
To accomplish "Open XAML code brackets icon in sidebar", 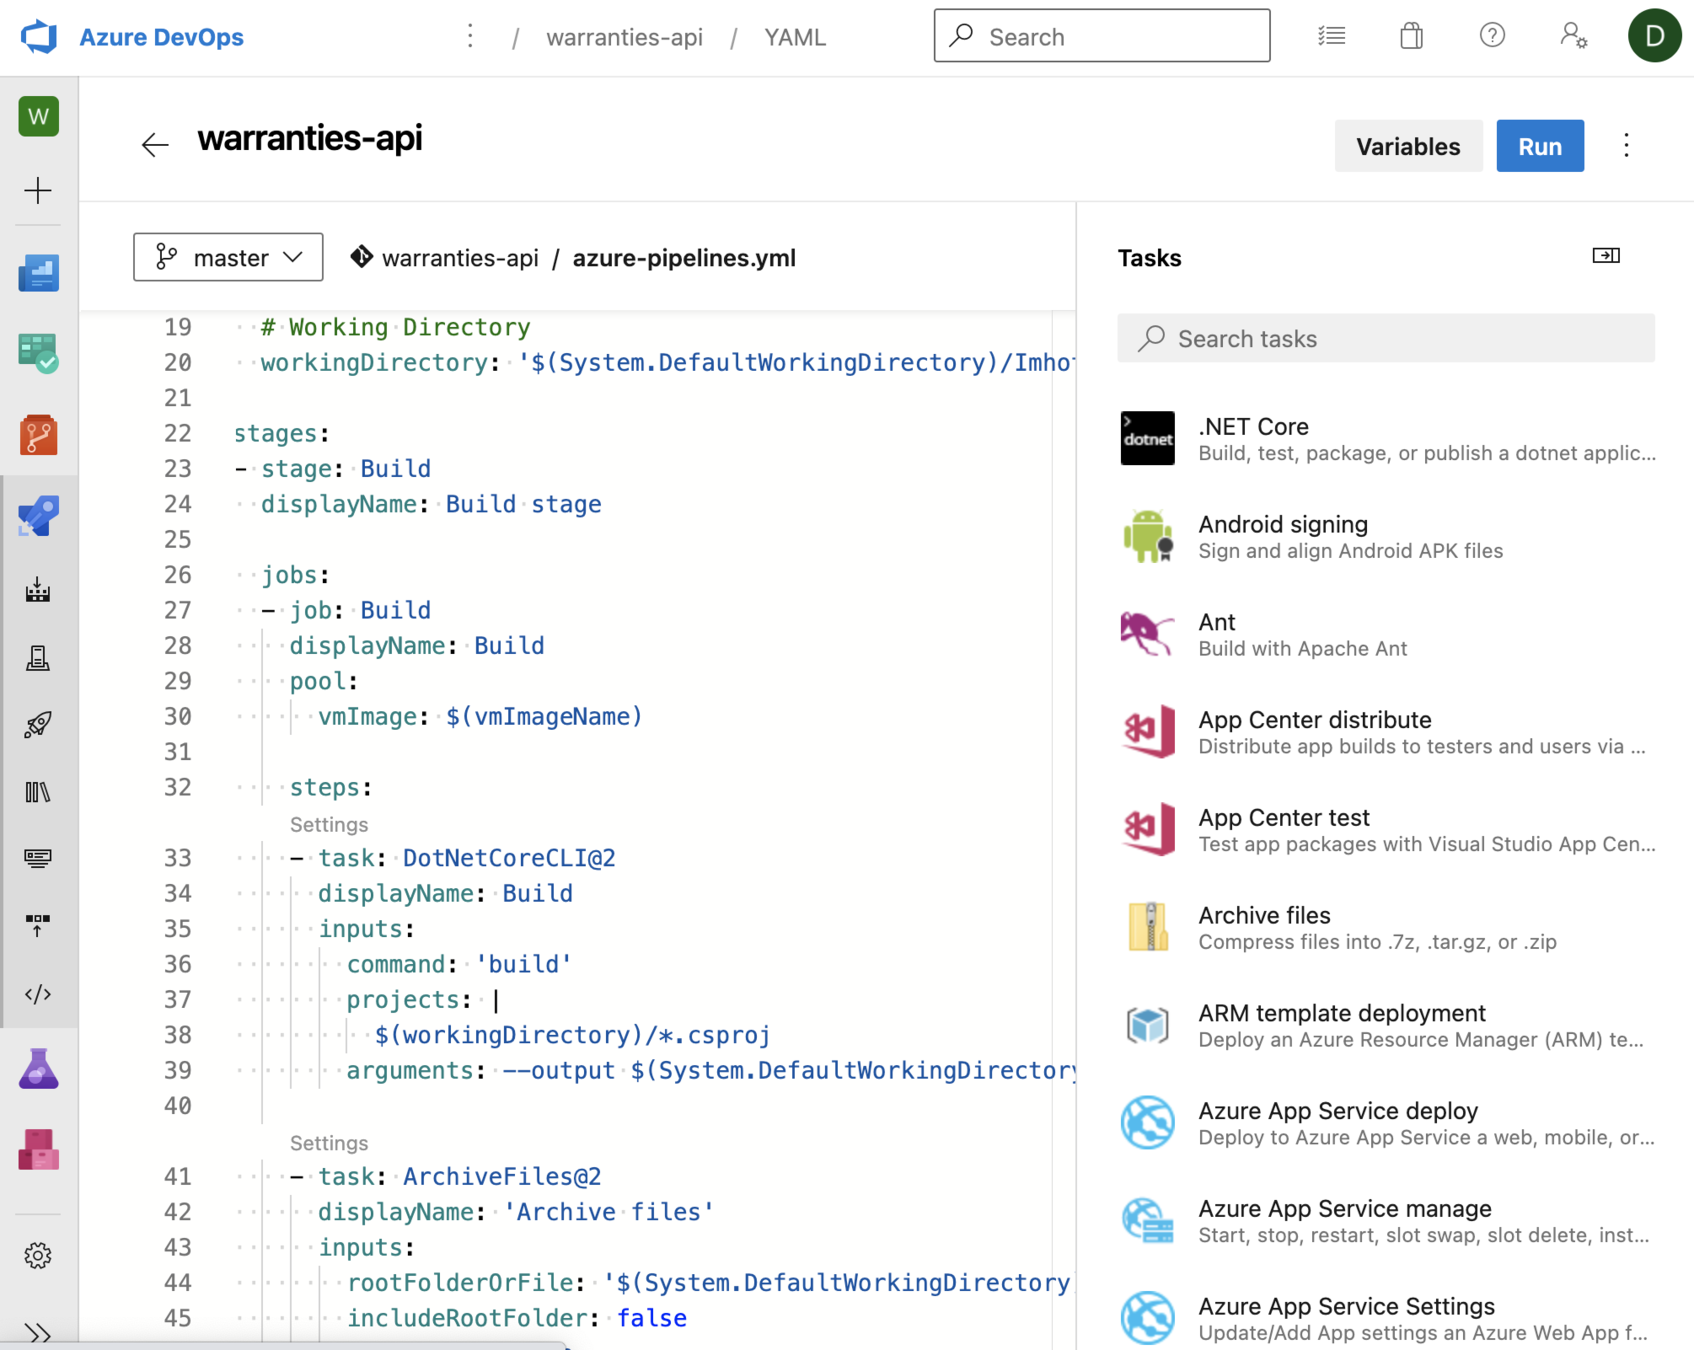I will tap(38, 994).
